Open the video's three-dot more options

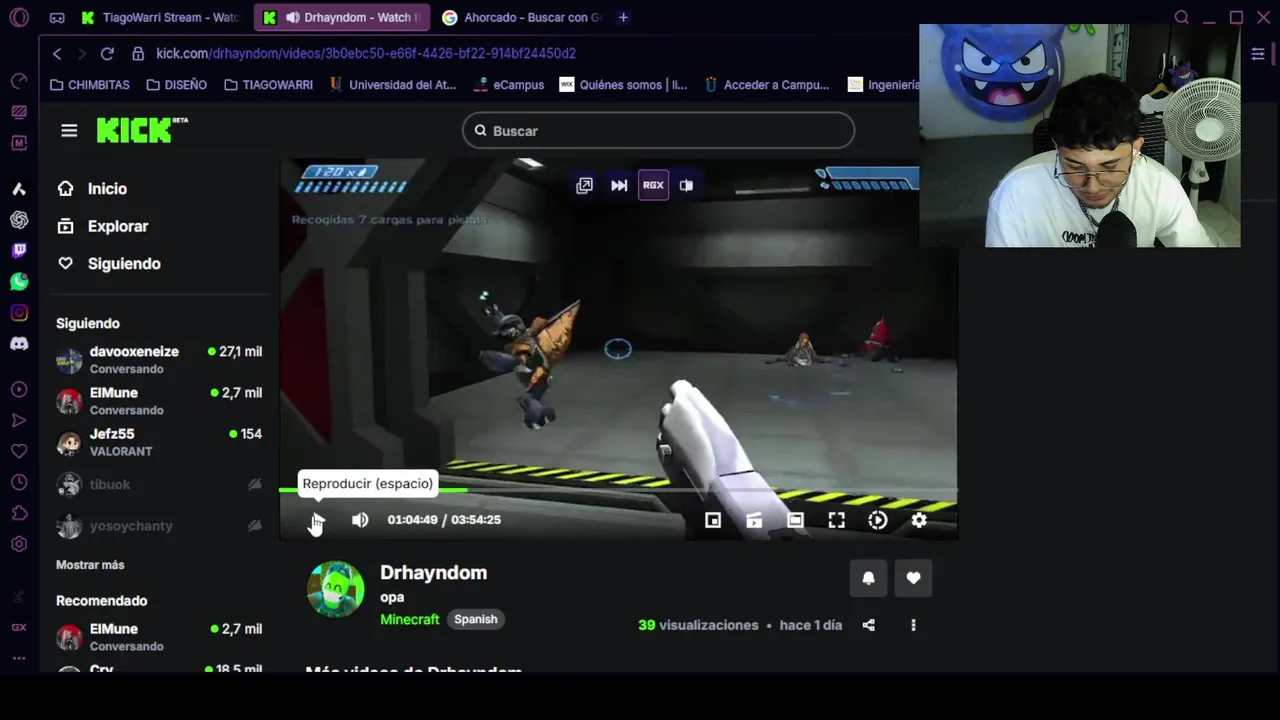tap(913, 625)
